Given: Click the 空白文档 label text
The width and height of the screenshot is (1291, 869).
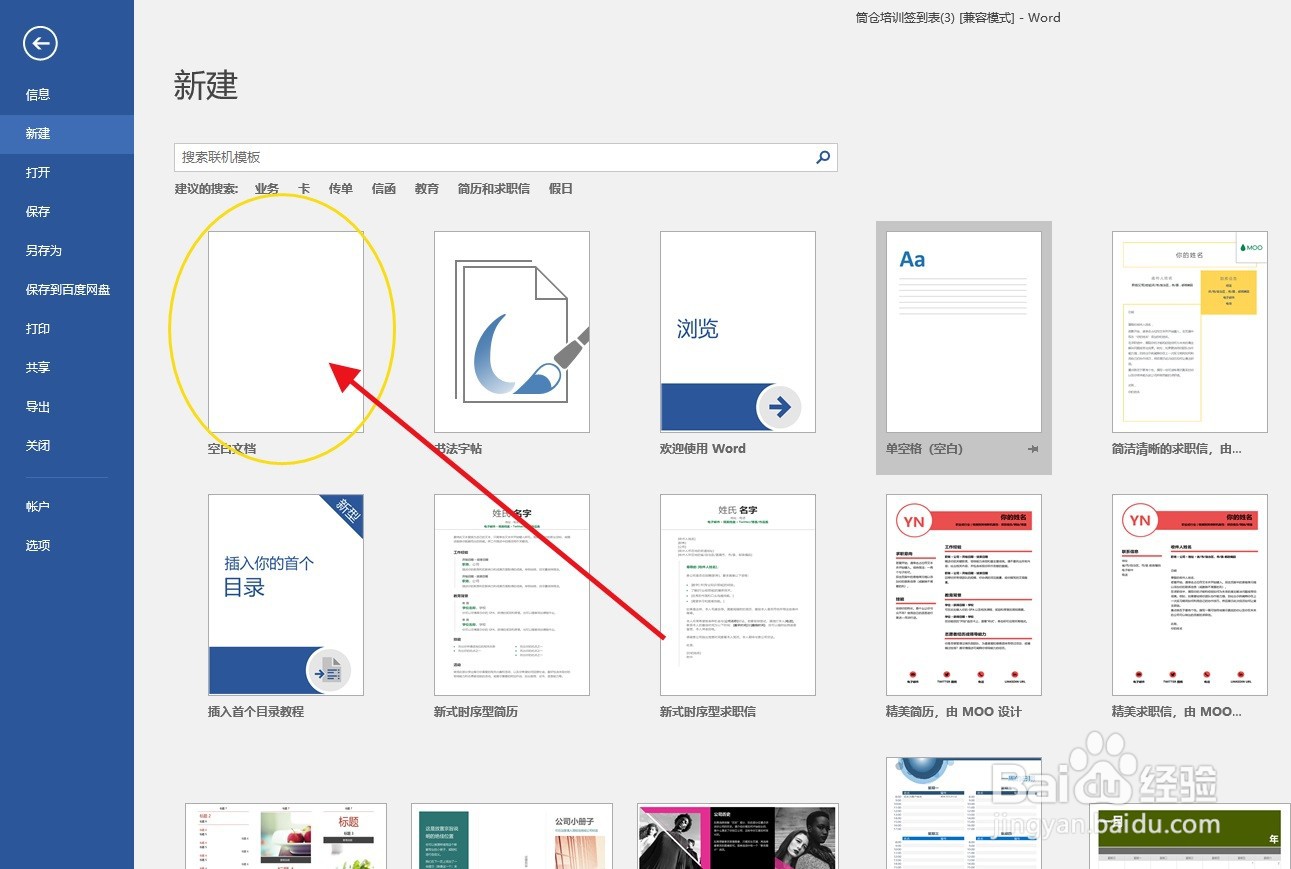Looking at the screenshot, I should tap(232, 449).
